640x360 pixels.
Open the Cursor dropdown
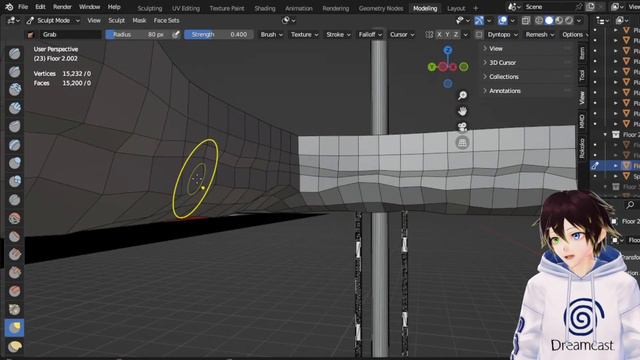point(402,35)
